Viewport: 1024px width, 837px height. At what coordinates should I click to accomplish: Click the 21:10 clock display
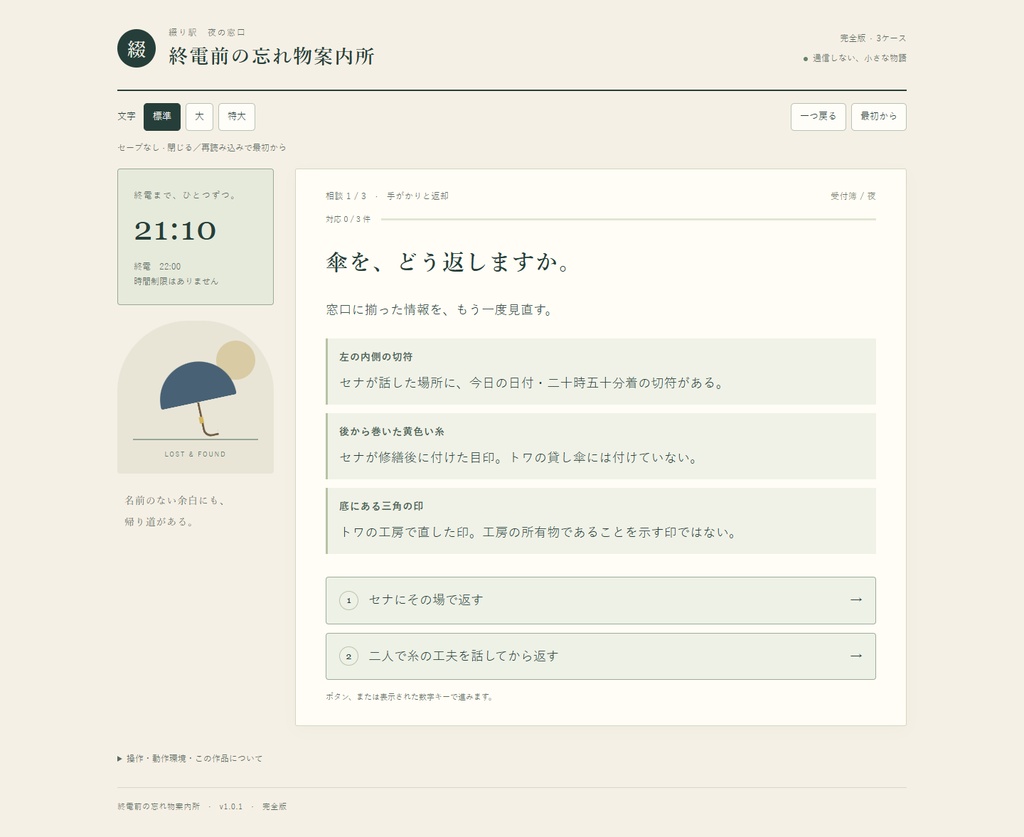tap(175, 230)
